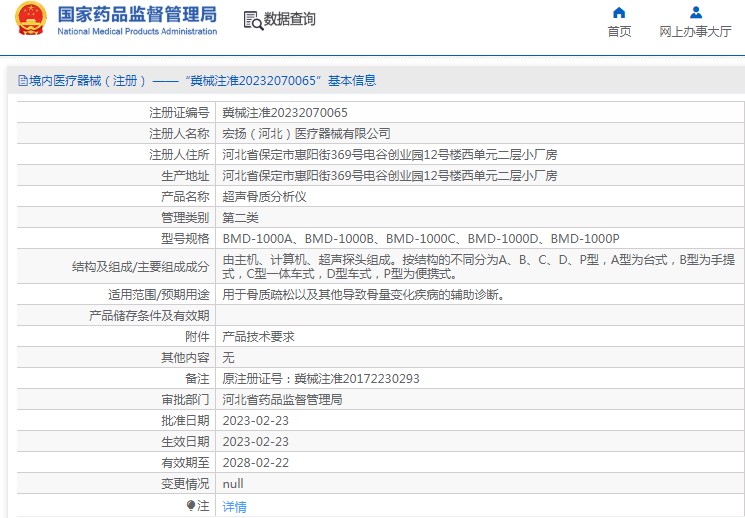Open the 数据查询 search icon

point(253,20)
